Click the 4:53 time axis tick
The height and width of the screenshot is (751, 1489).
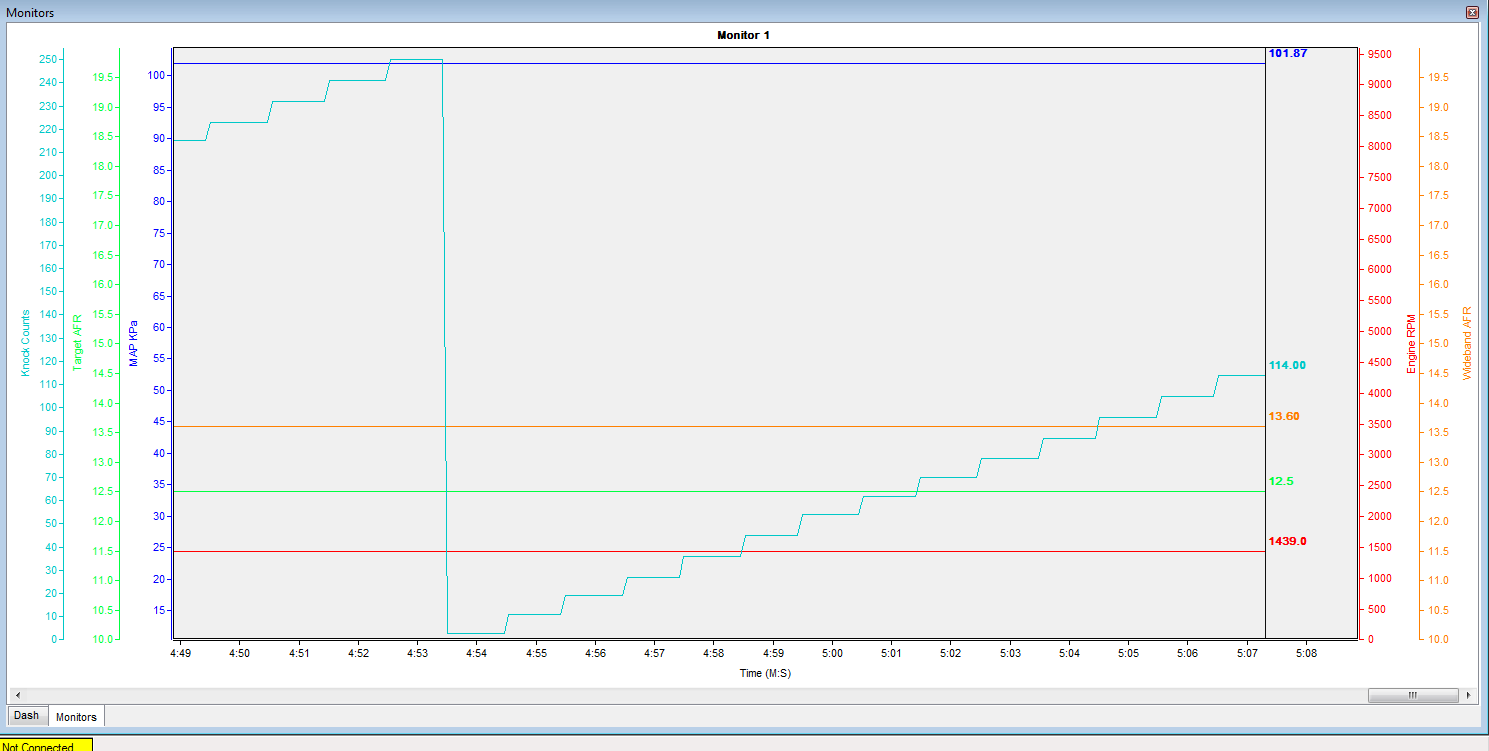417,653
